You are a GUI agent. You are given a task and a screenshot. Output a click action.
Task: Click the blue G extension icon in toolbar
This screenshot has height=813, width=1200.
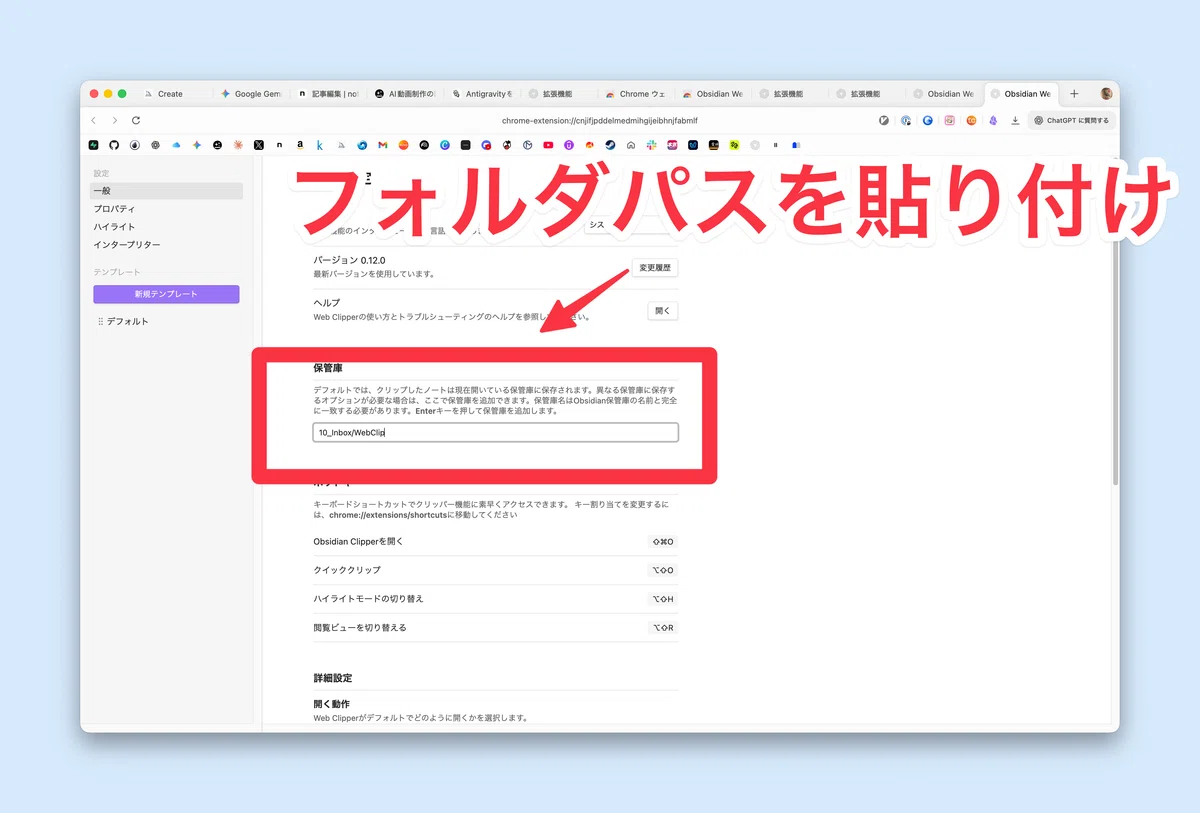928,120
